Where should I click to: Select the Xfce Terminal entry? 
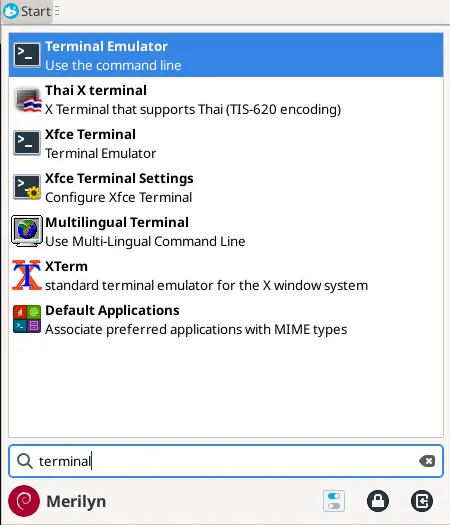[226, 143]
